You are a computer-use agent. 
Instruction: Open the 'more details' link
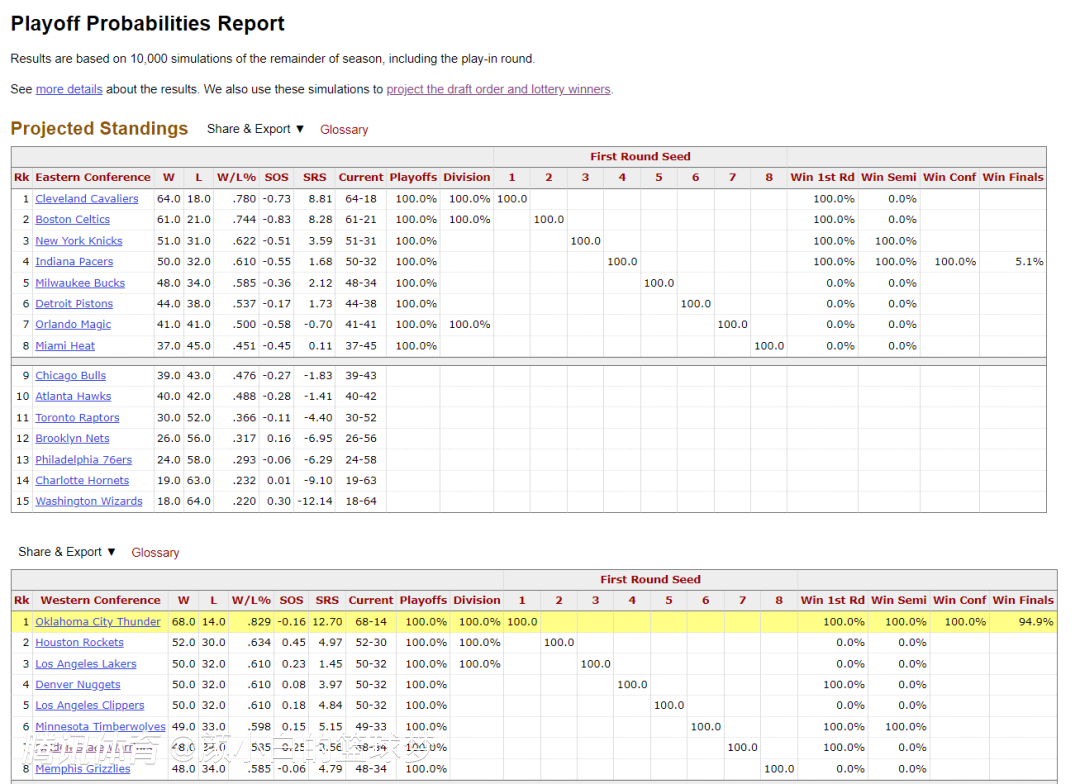(x=69, y=89)
